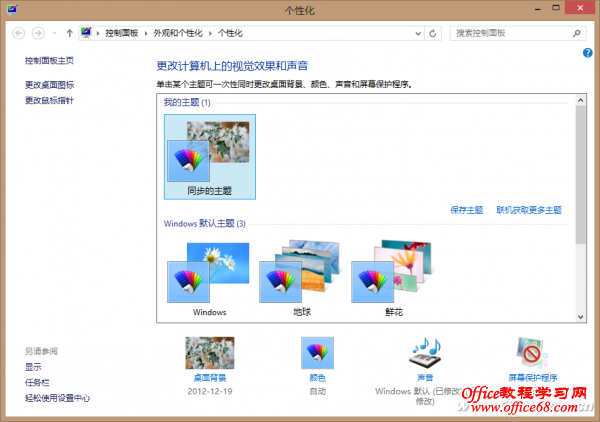This screenshot has width=600, height=422.
Task: Refresh the control panel page
Action: point(433,33)
